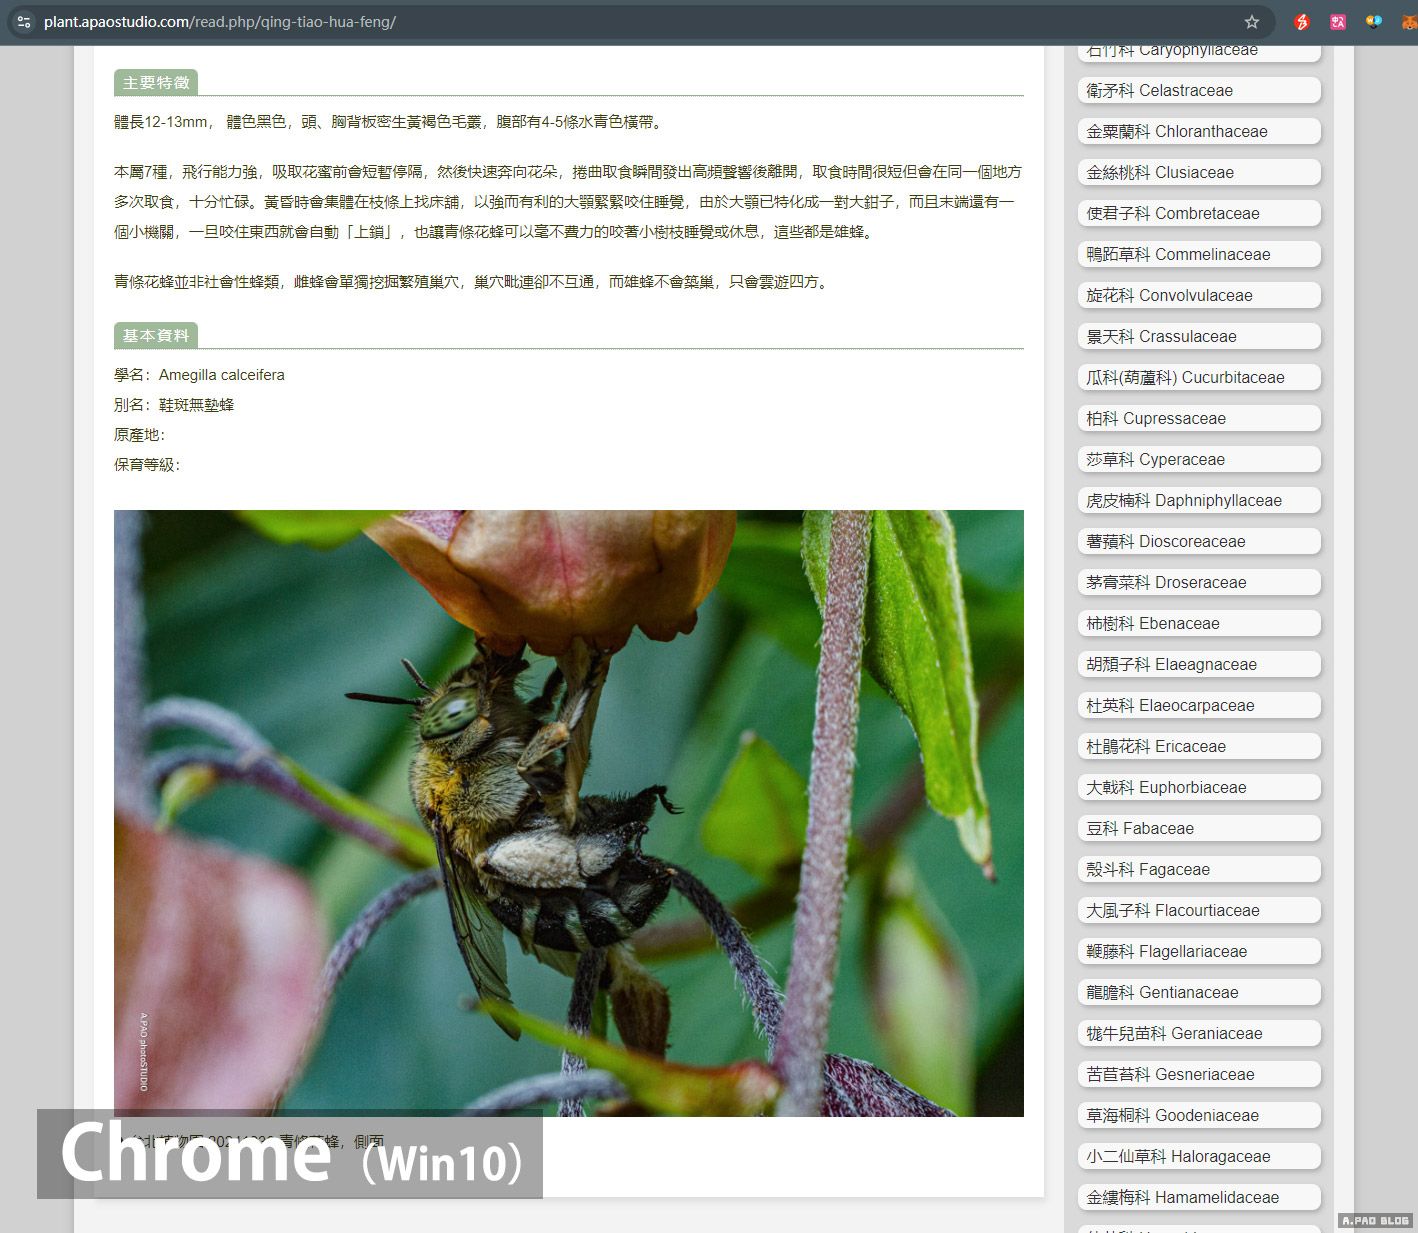Screen dimensions: 1418x1233
Task: Select 金粟蘭科 Chloranthaceae in the sidebar
Action: point(1198,131)
